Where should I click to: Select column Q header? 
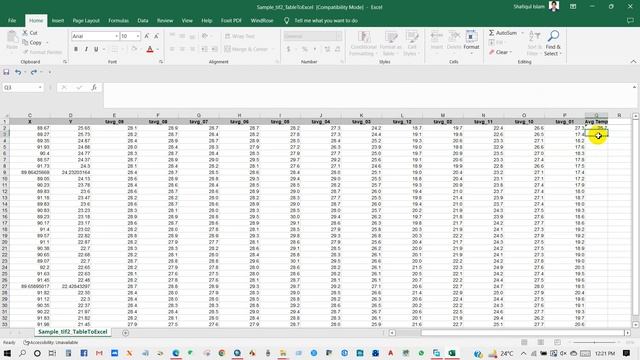pos(596,116)
